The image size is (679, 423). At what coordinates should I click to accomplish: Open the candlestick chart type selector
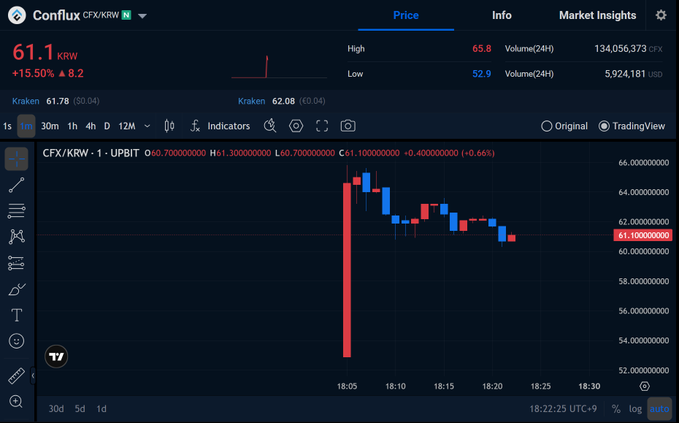coord(169,126)
